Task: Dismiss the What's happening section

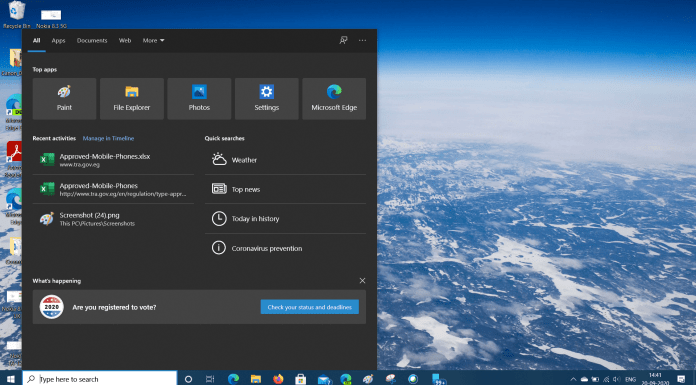Action: coord(362,281)
